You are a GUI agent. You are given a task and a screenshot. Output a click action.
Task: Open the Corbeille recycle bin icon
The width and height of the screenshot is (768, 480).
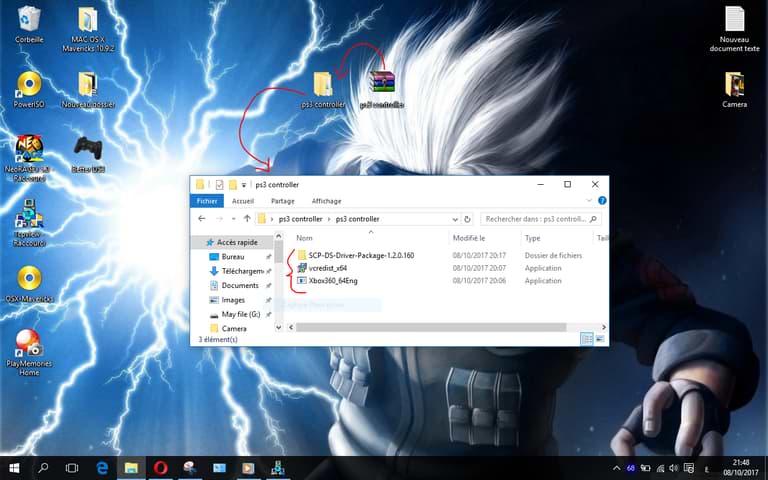tap(29, 24)
